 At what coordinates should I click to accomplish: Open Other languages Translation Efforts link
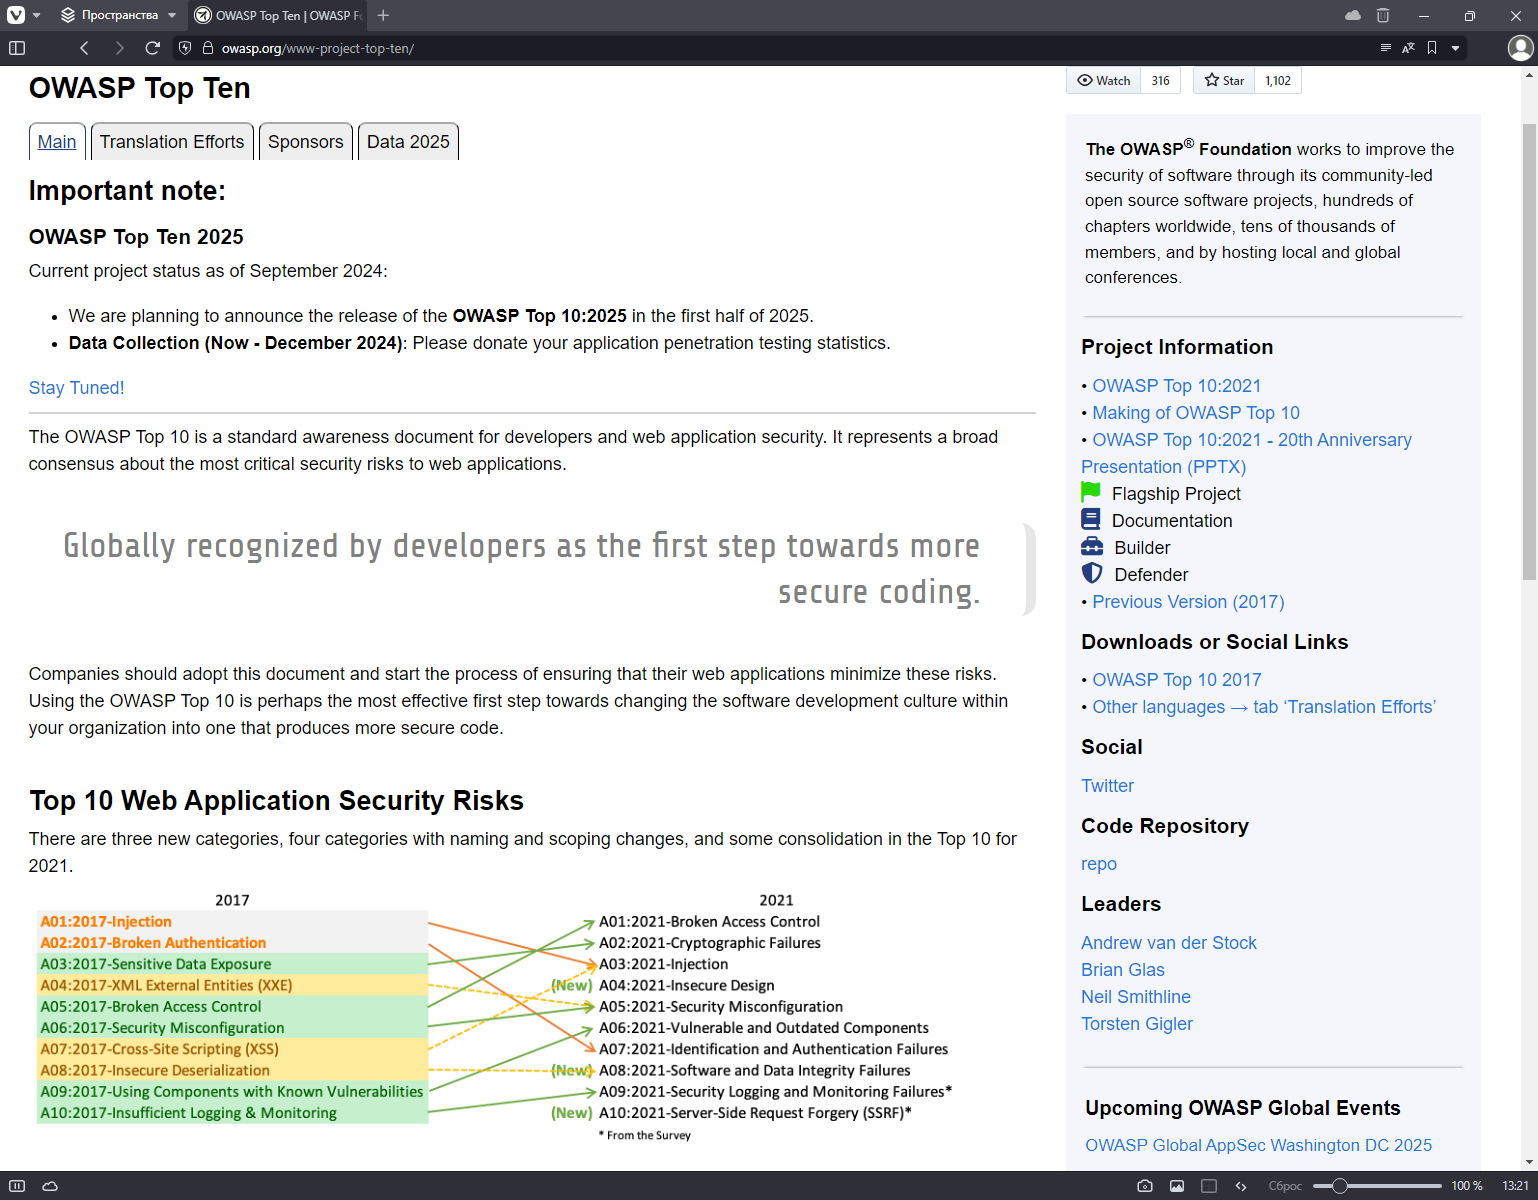click(1264, 707)
